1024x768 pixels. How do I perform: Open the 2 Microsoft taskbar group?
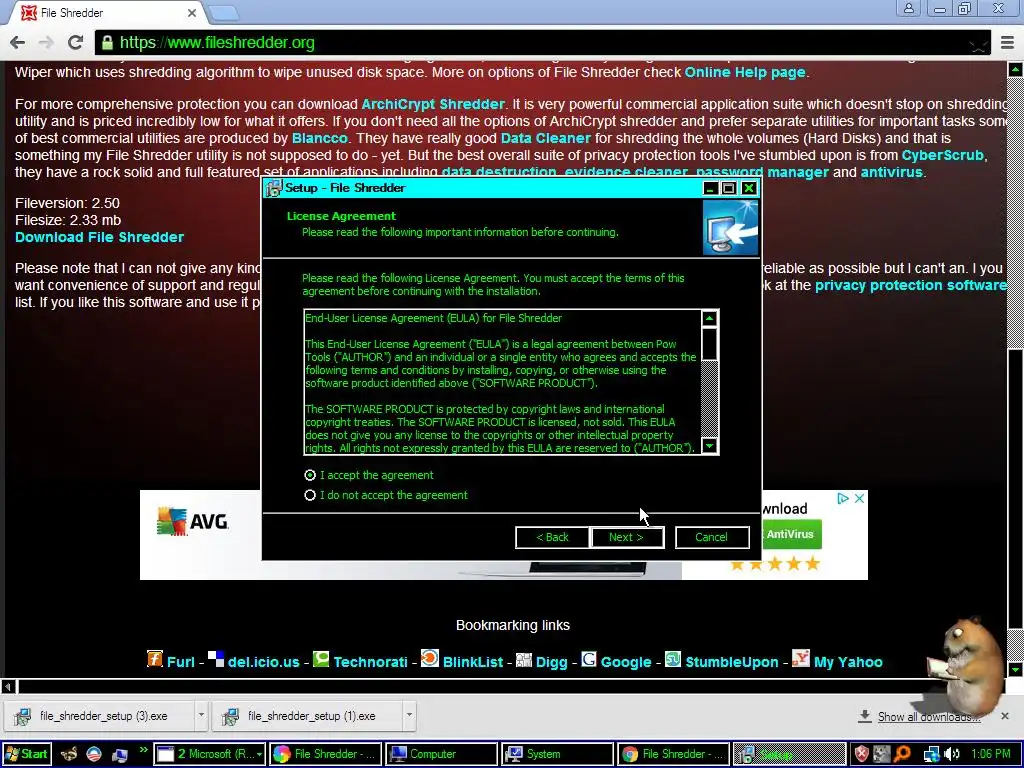(210, 754)
